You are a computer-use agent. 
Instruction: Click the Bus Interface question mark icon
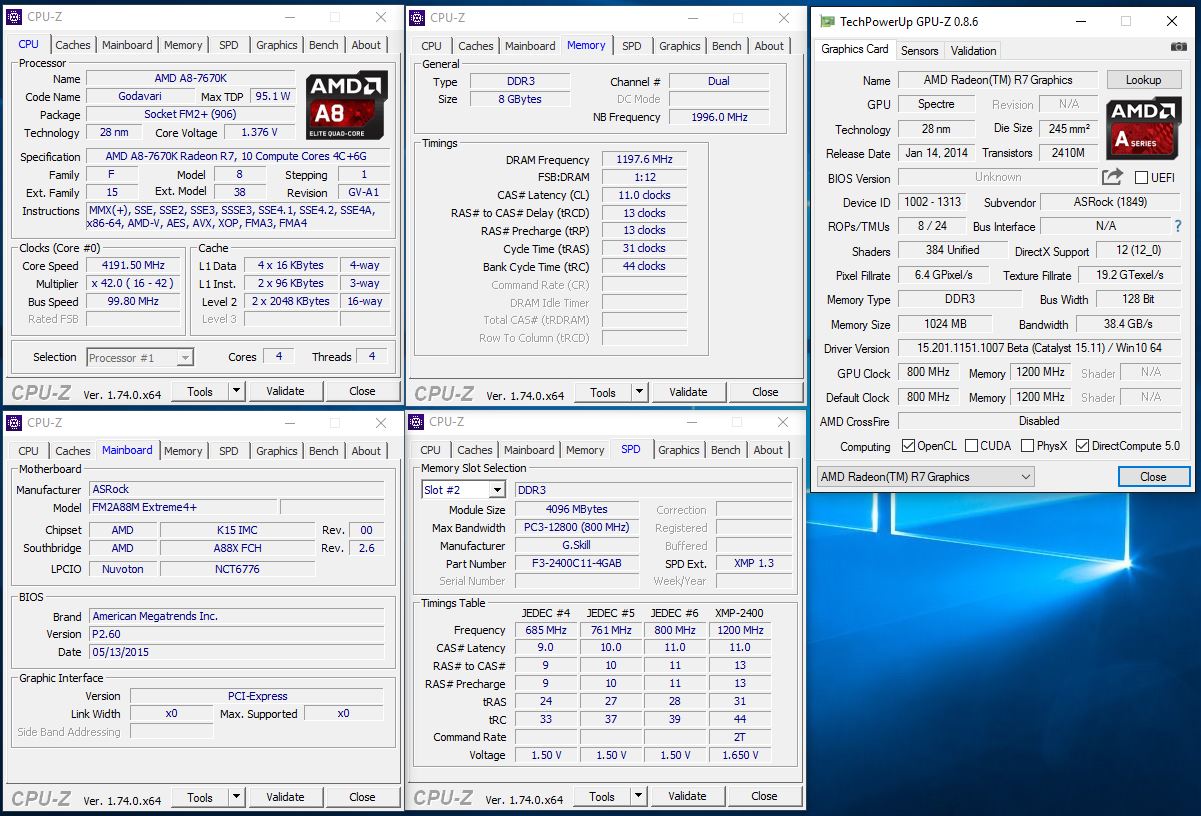[1178, 226]
